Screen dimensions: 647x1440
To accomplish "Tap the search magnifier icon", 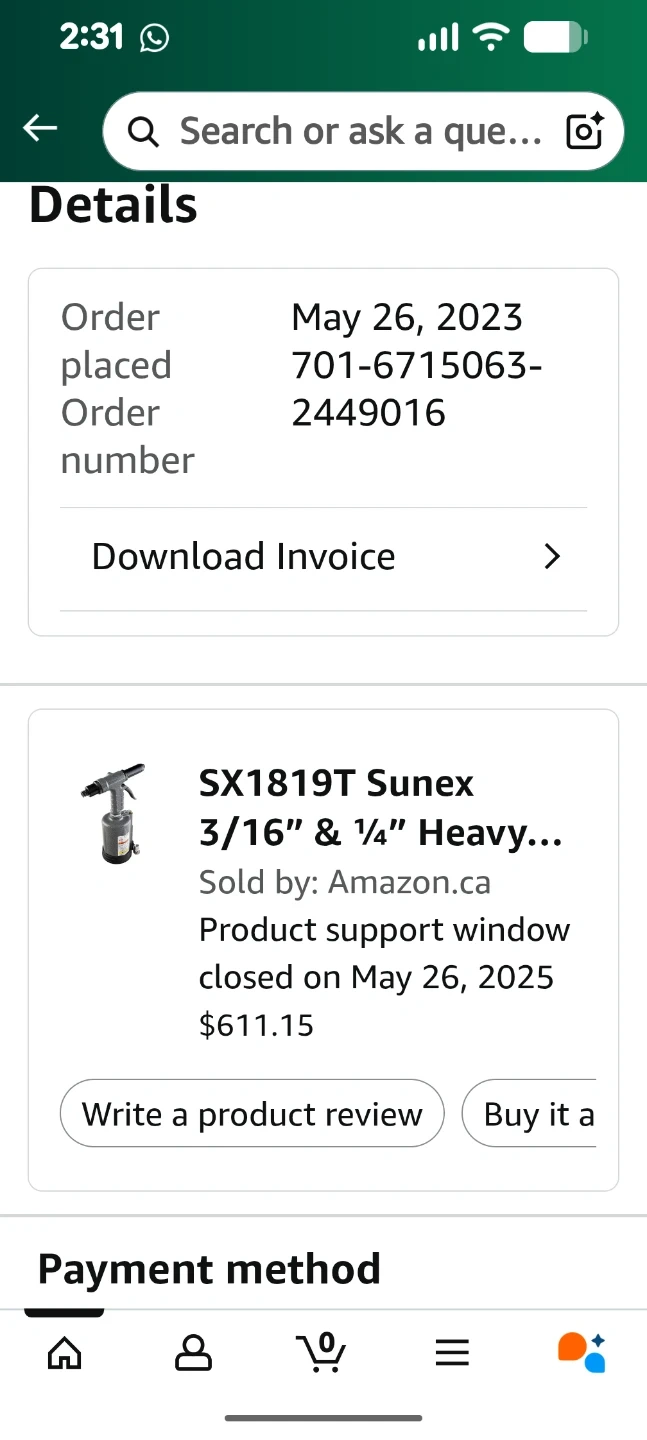I will click(x=143, y=132).
